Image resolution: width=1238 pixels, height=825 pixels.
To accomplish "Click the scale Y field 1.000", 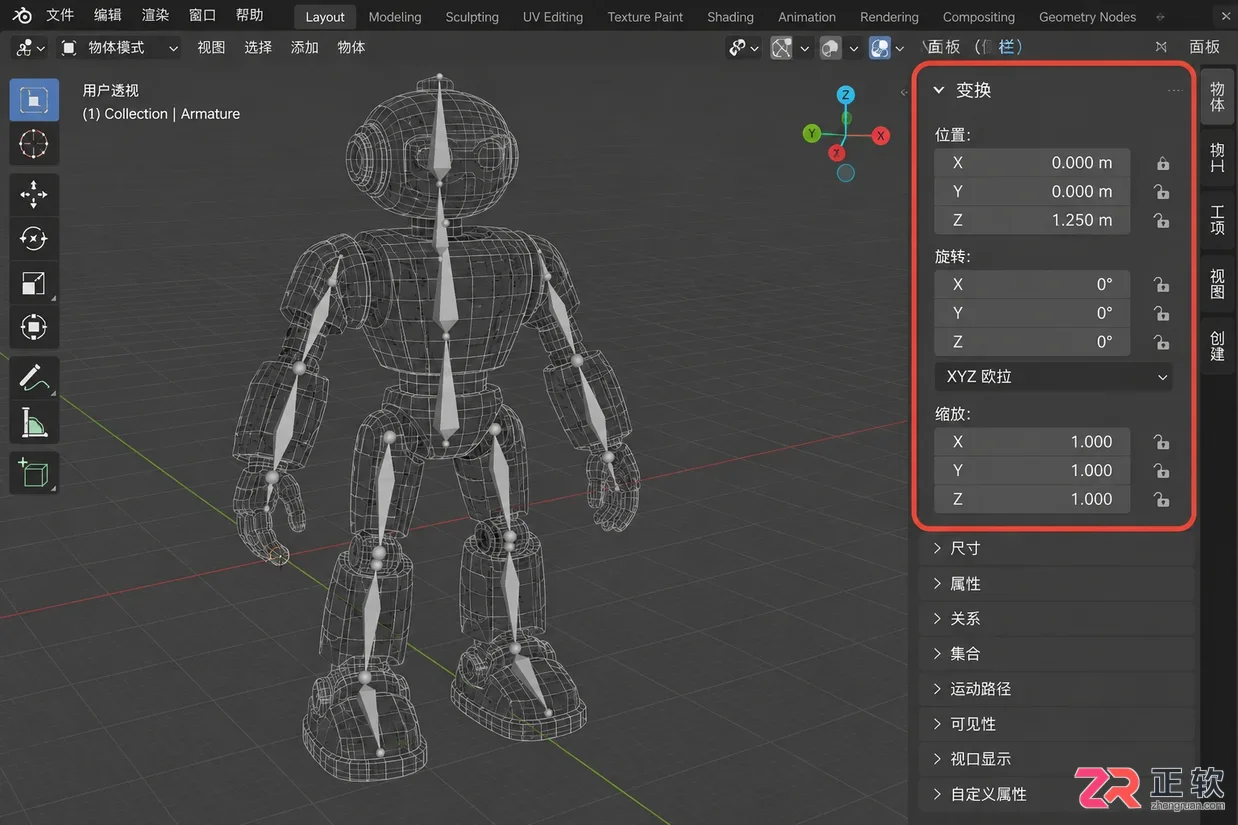I will pos(1032,470).
